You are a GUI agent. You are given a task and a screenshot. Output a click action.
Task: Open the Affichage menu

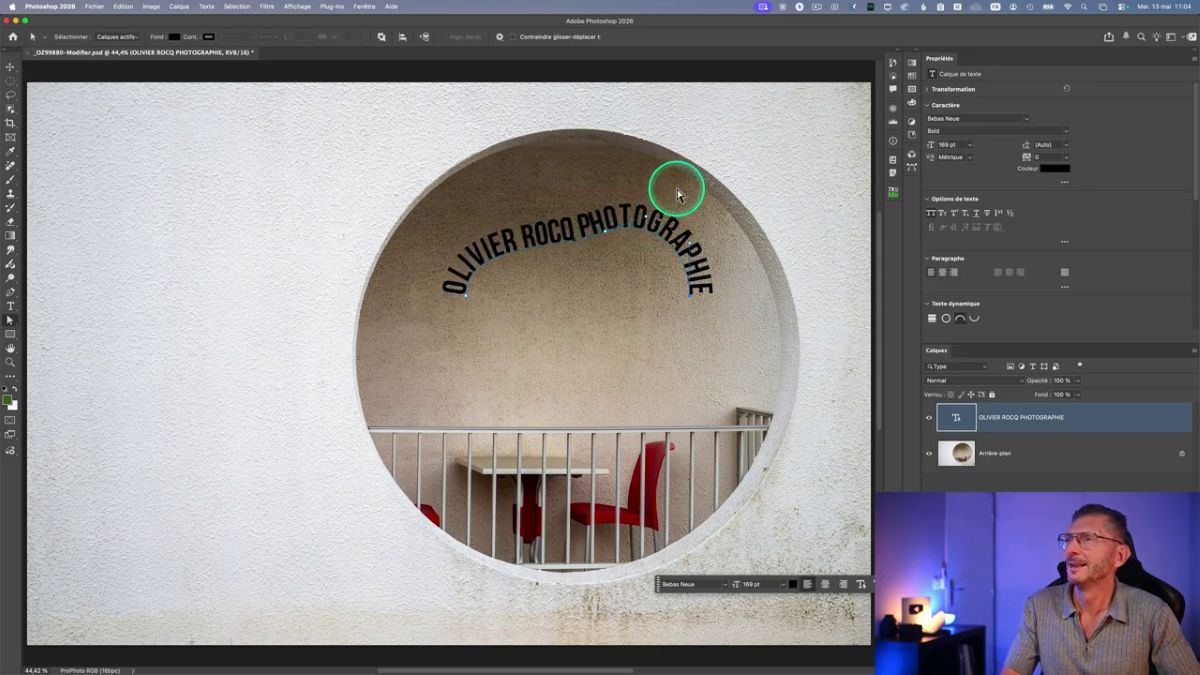point(297,6)
